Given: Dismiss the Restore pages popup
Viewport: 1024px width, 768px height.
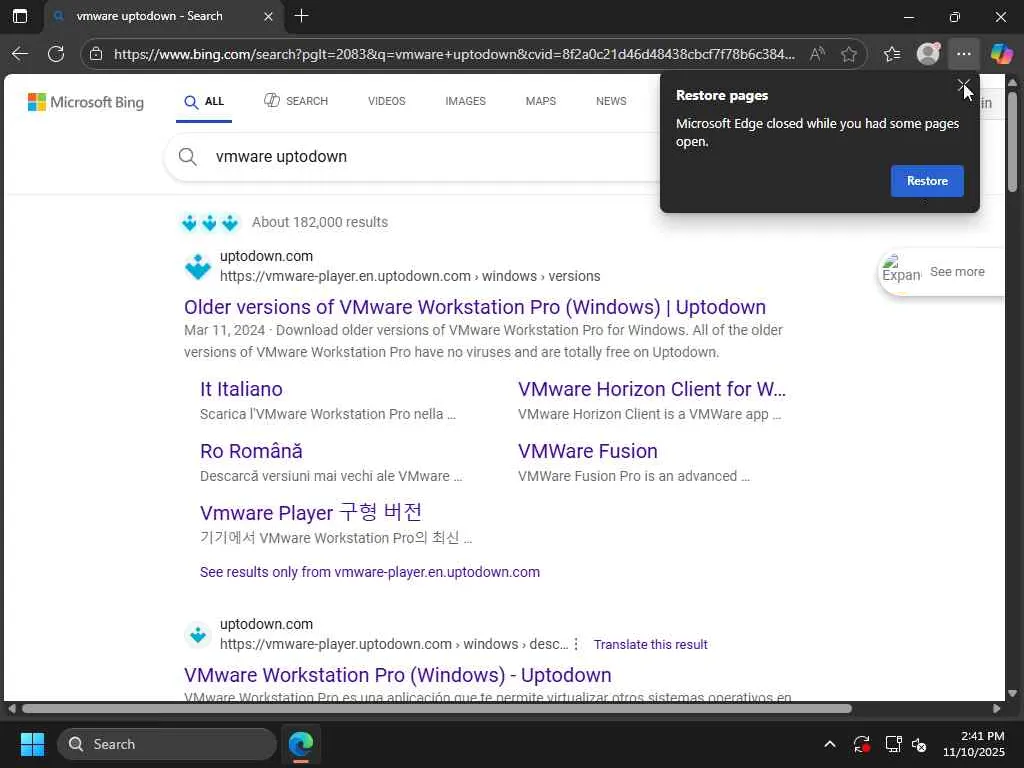Looking at the screenshot, I should (x=963, y=86).
